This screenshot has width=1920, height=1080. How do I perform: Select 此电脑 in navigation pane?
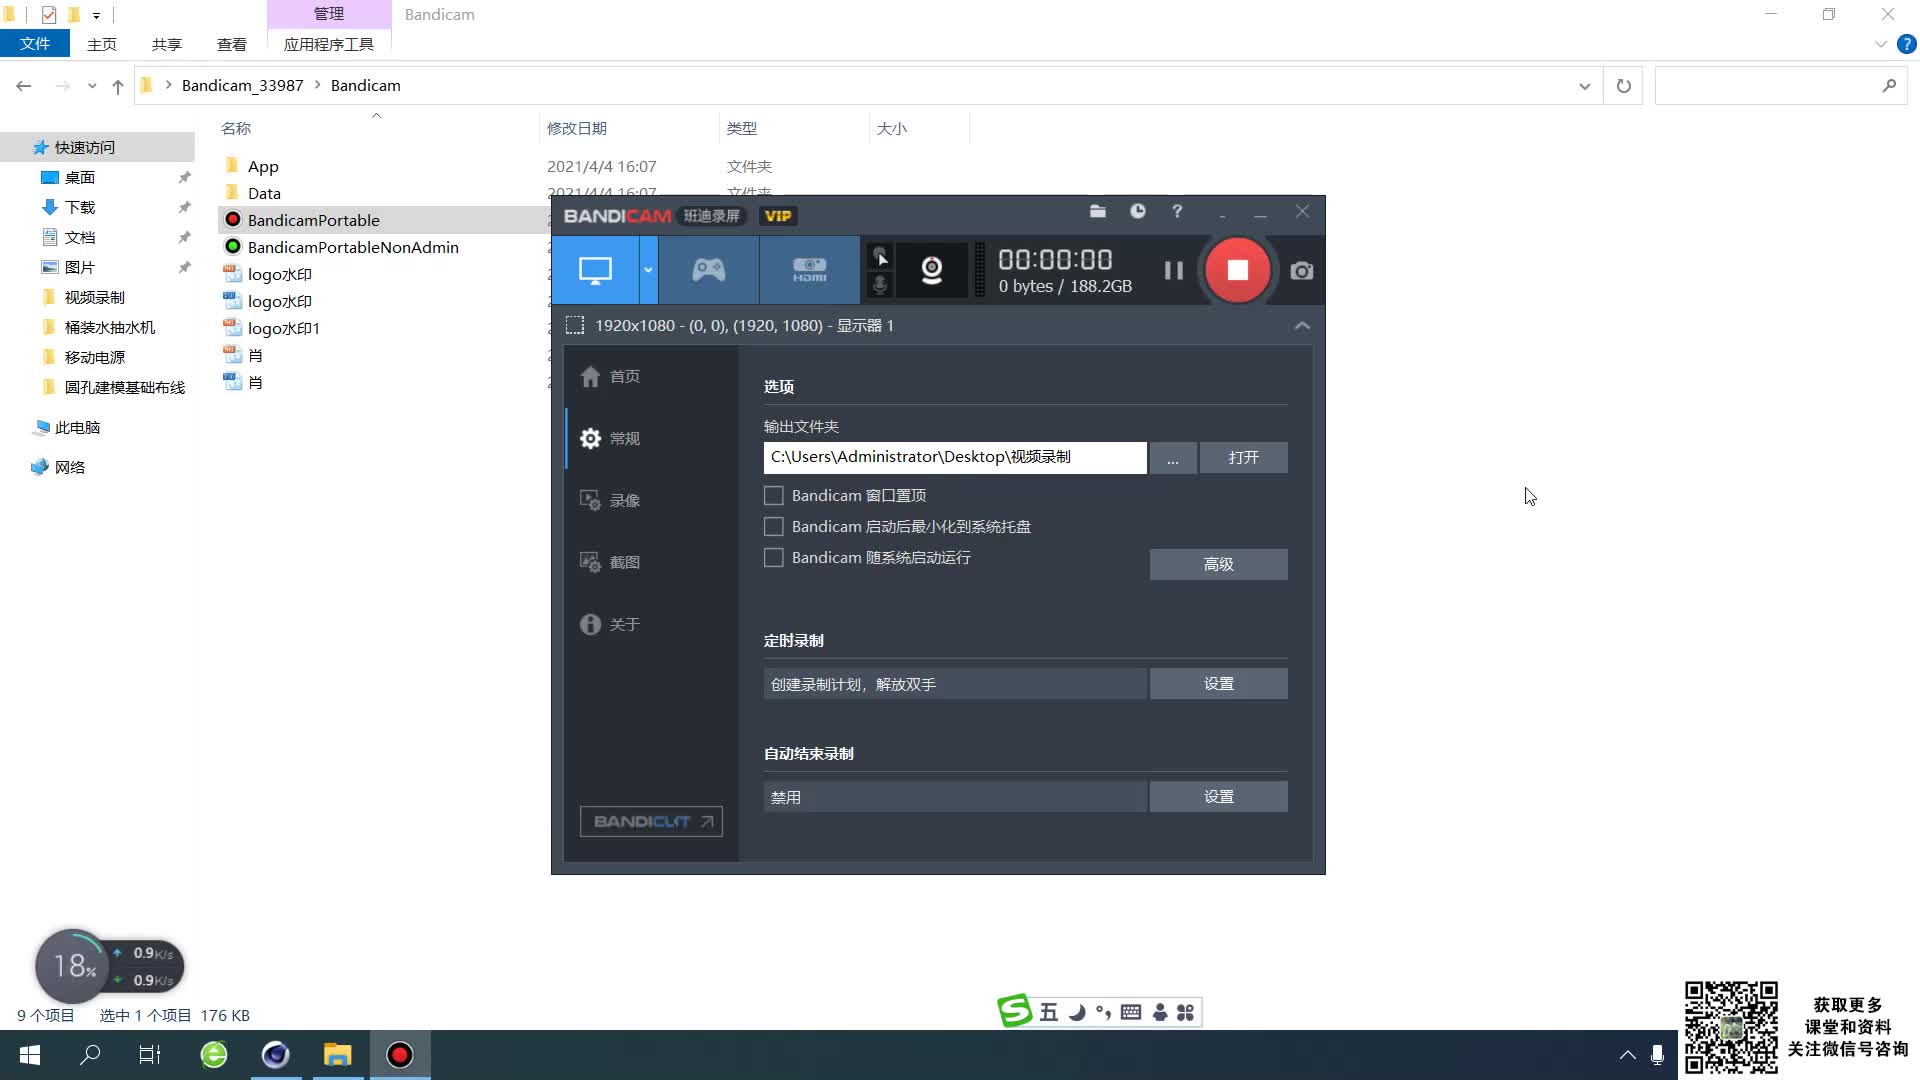77,427
